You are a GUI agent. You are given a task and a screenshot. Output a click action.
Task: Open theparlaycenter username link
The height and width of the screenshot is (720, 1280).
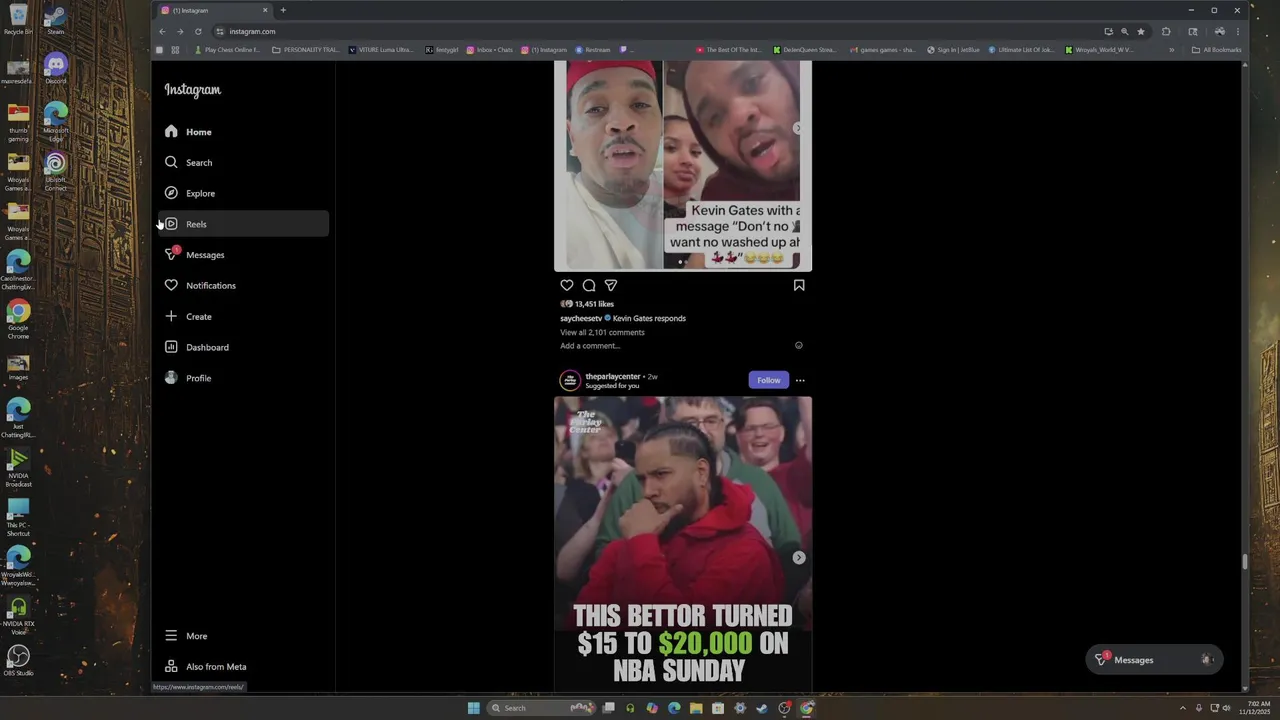613,376
